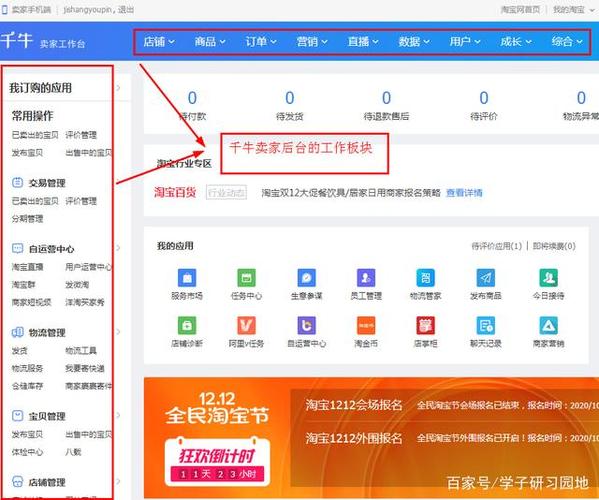599x500 pixels.
Task: Launch the 店掌柜 app
Action: point(425,325)
